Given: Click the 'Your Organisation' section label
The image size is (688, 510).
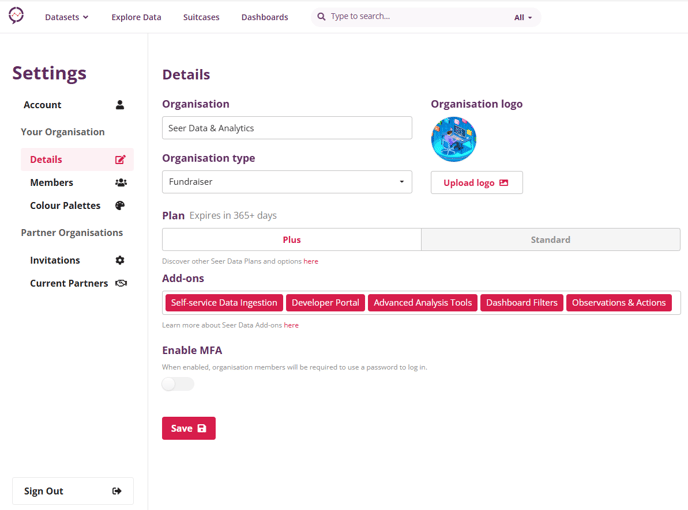Looking at the screenshot, I should (63, 132).
